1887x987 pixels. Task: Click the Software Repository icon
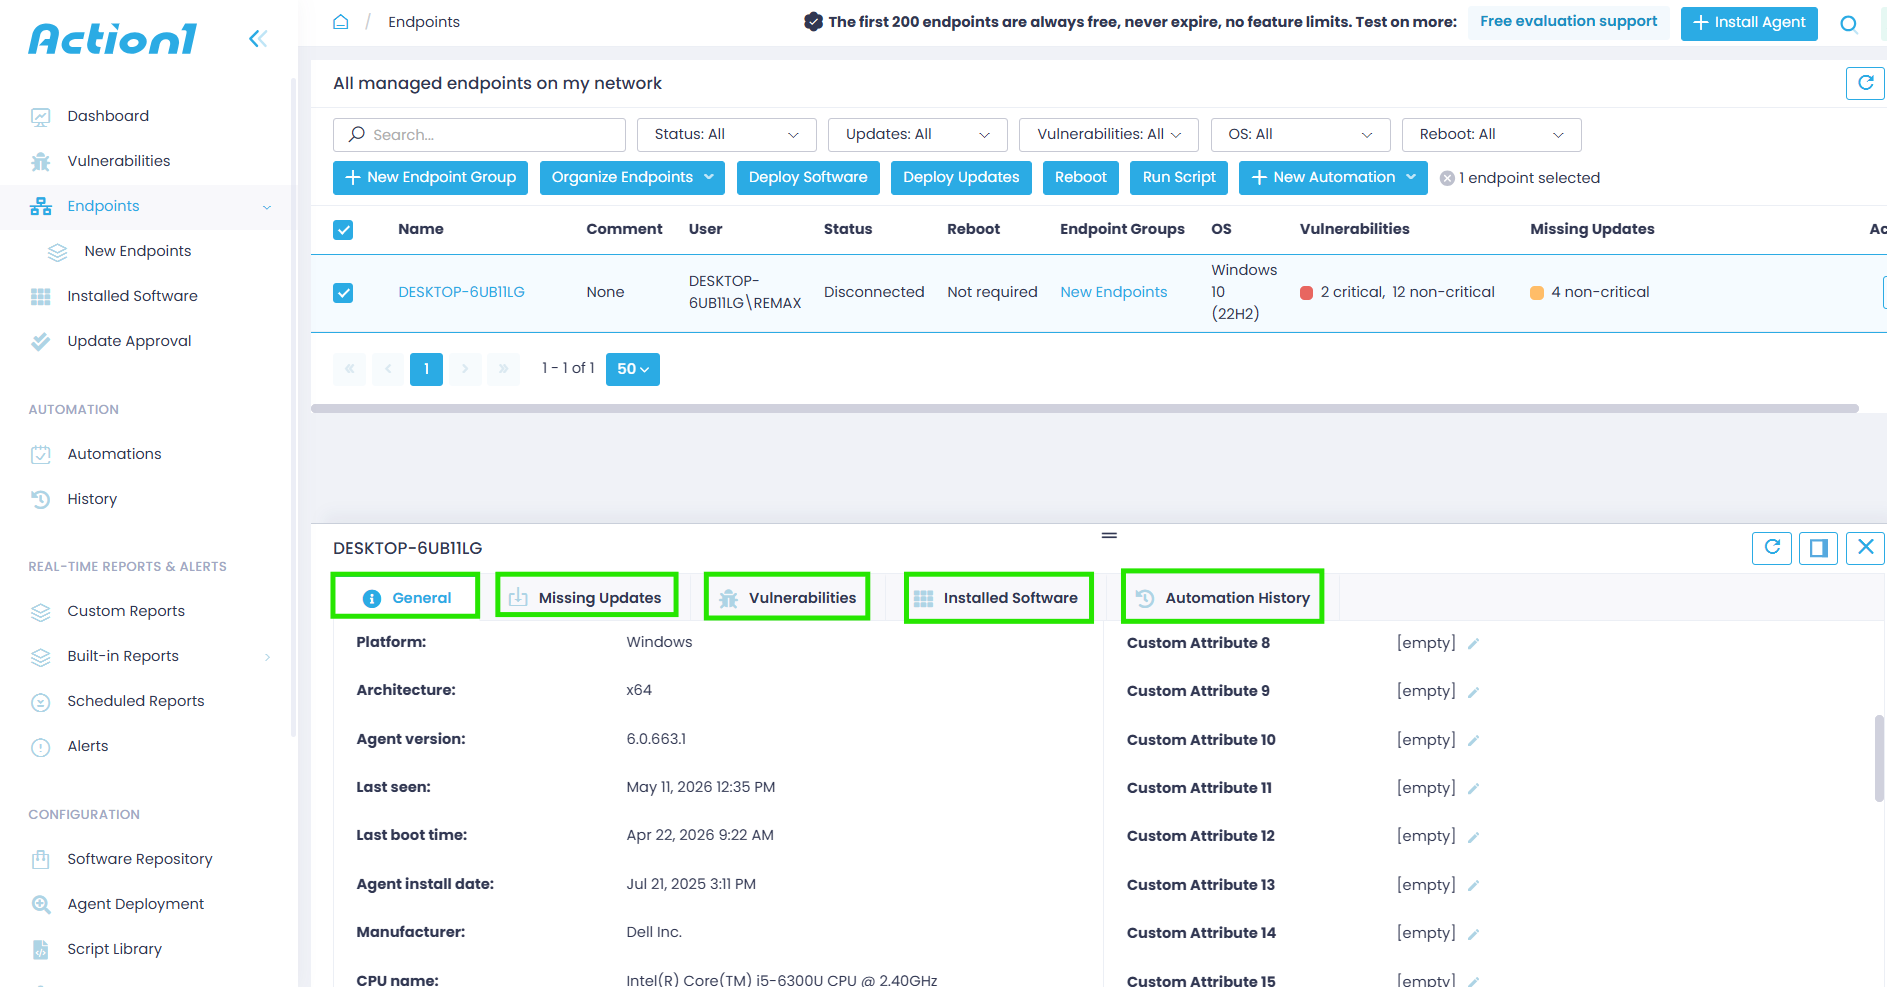pyautogui.click(x=41, y=860)
